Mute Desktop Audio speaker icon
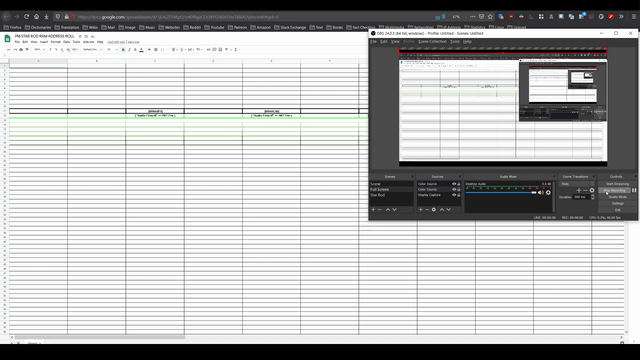640x360 pixels. tap(541, 193)
